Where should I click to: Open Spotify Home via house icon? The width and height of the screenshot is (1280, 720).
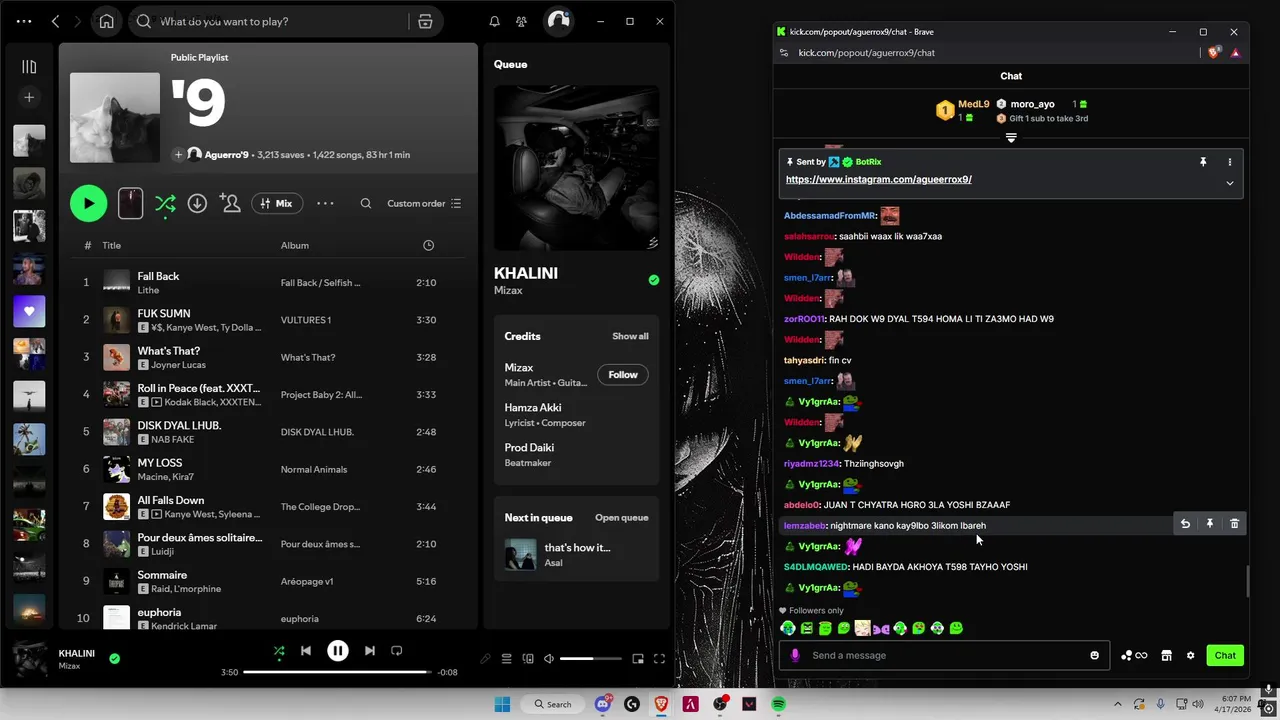[x=107, y=21]
